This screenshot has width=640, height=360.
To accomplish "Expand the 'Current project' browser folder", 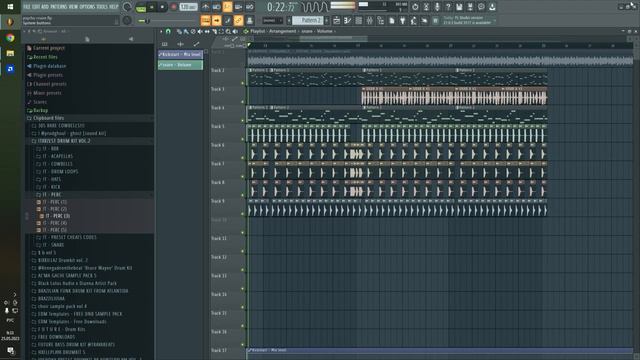I will [x=49, y=48].
